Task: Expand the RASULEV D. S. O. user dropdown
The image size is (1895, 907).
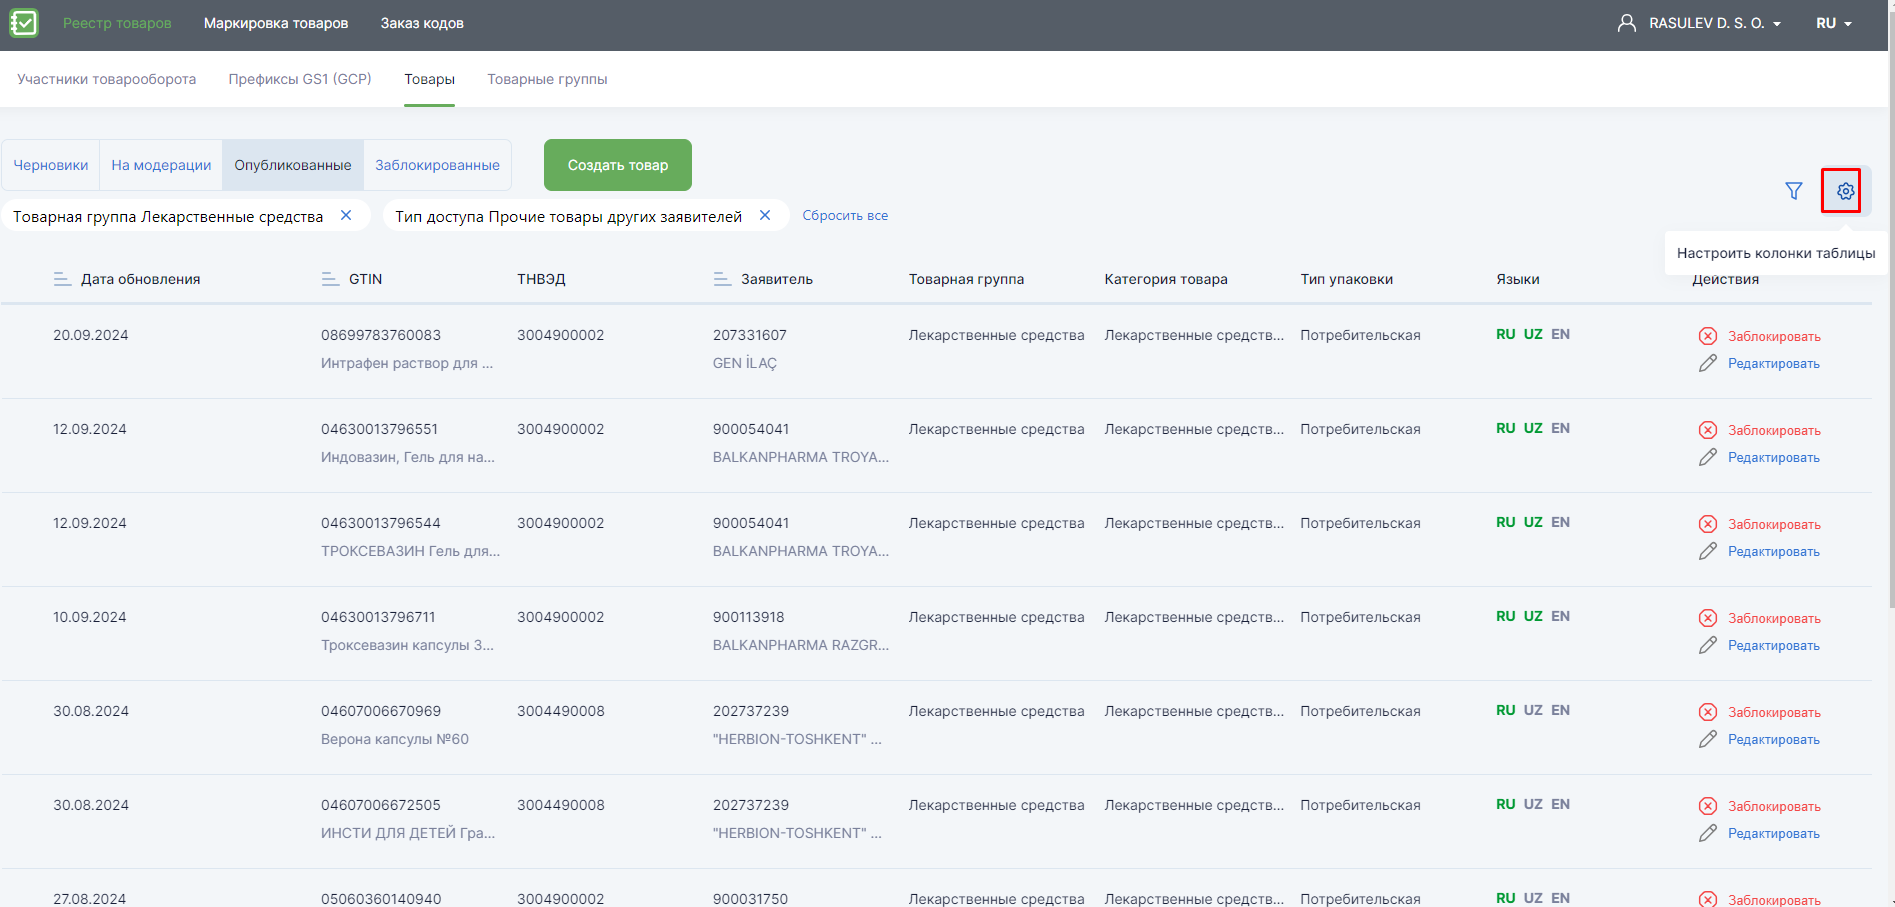Action: click(1715, 23)
